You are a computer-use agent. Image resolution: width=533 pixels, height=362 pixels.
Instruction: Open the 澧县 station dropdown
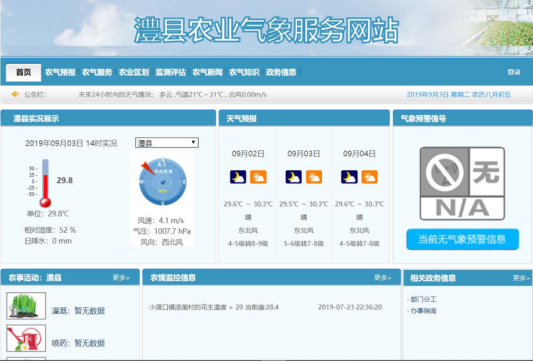[167, 143]
